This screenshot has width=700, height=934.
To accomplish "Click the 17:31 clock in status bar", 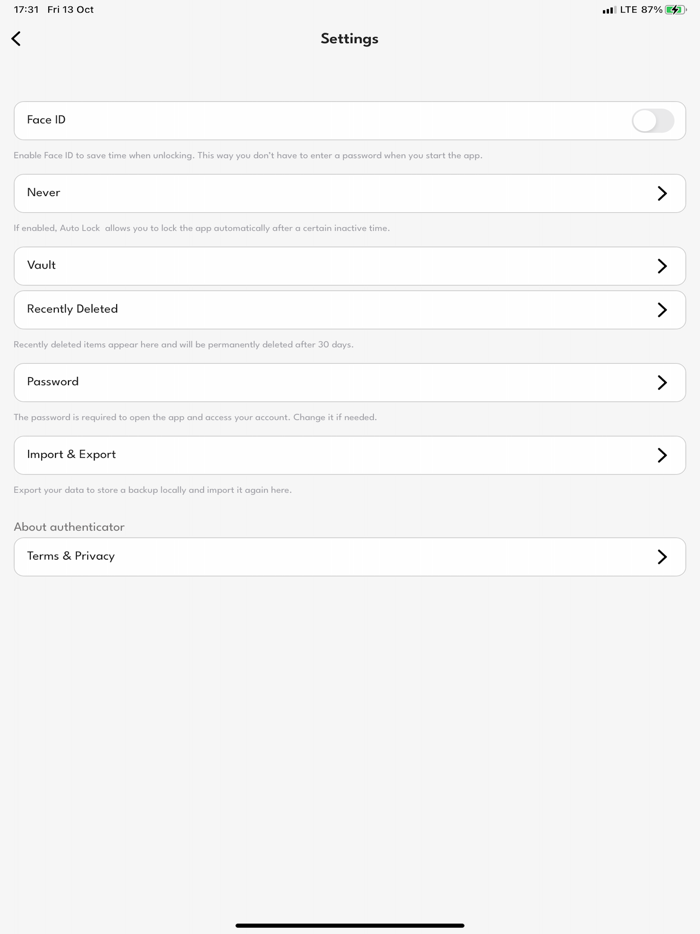I will pyautogui.click(x=24, y=10).
